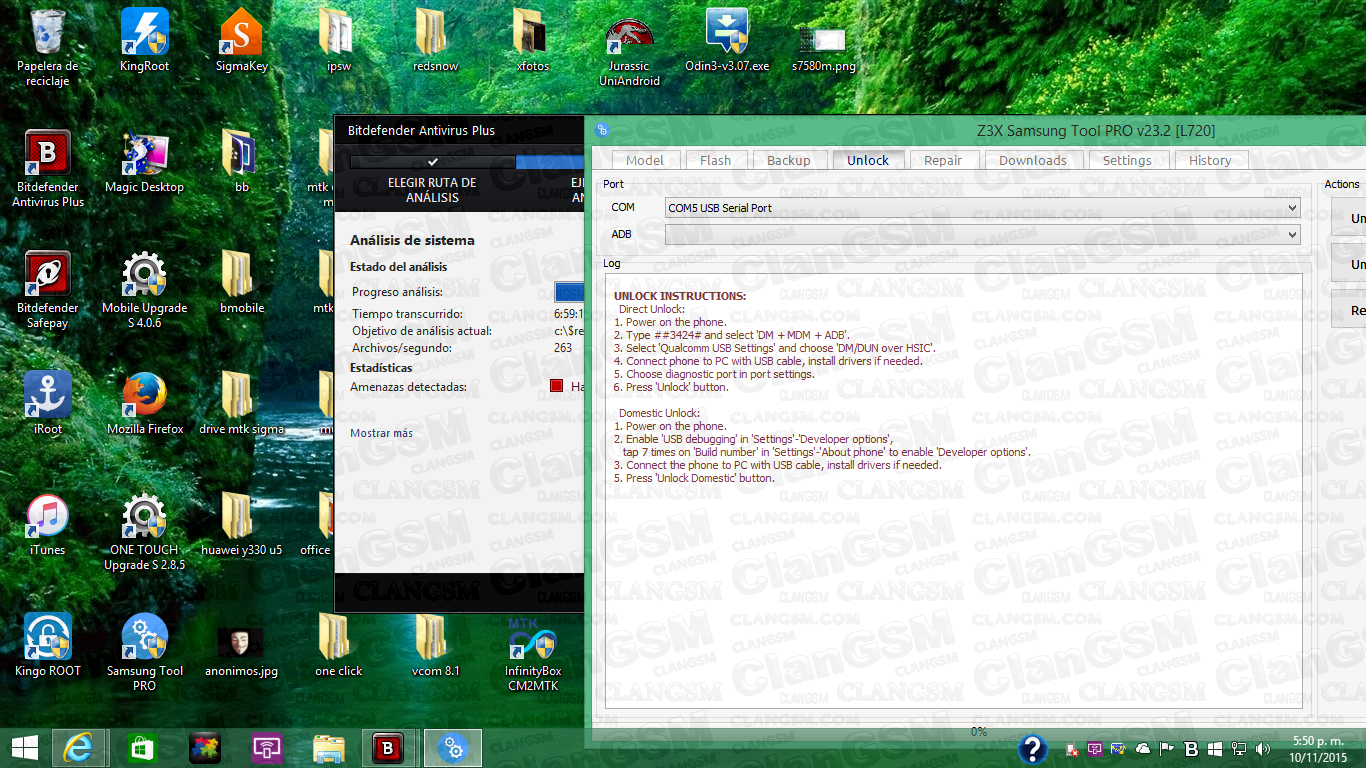1366x768 pixels.
Task: Launch InfinityBox CM2MTK shortcut
Action: [532, 652]
